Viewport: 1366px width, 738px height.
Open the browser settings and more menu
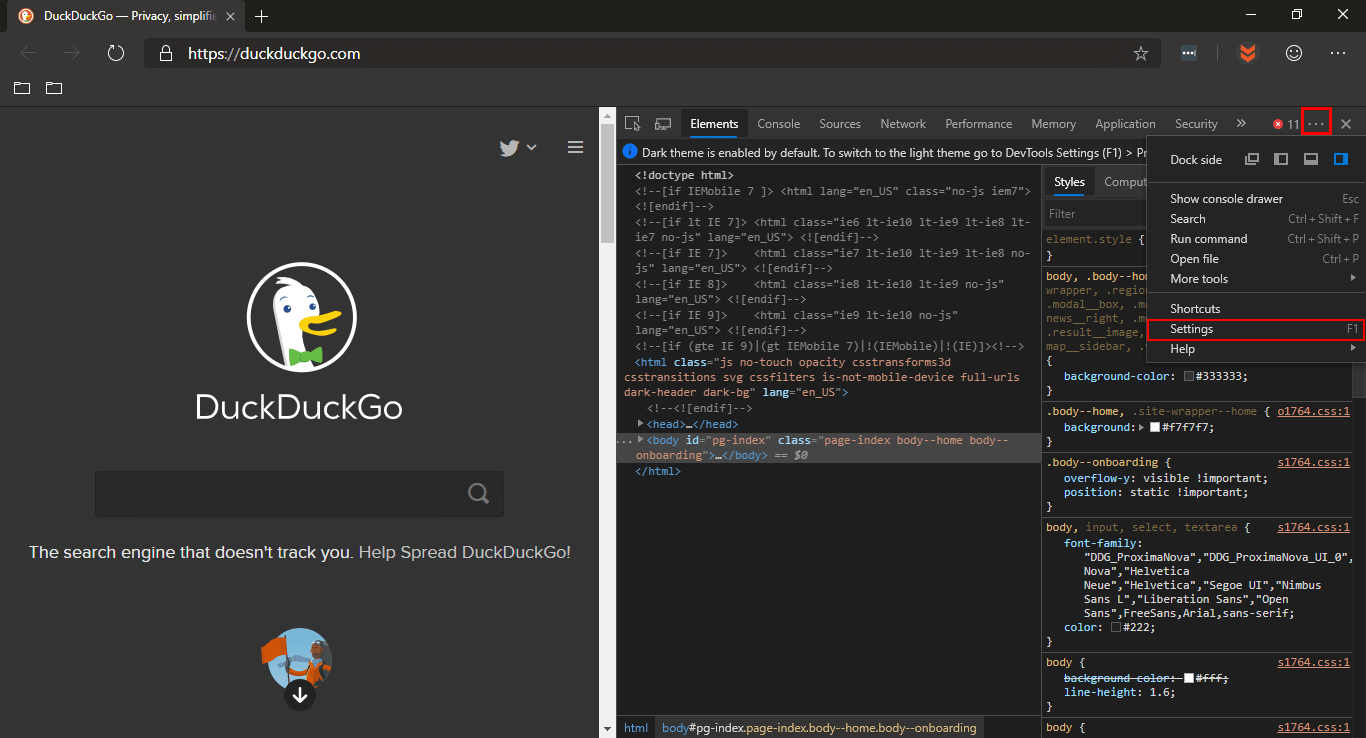(1338, 53)
